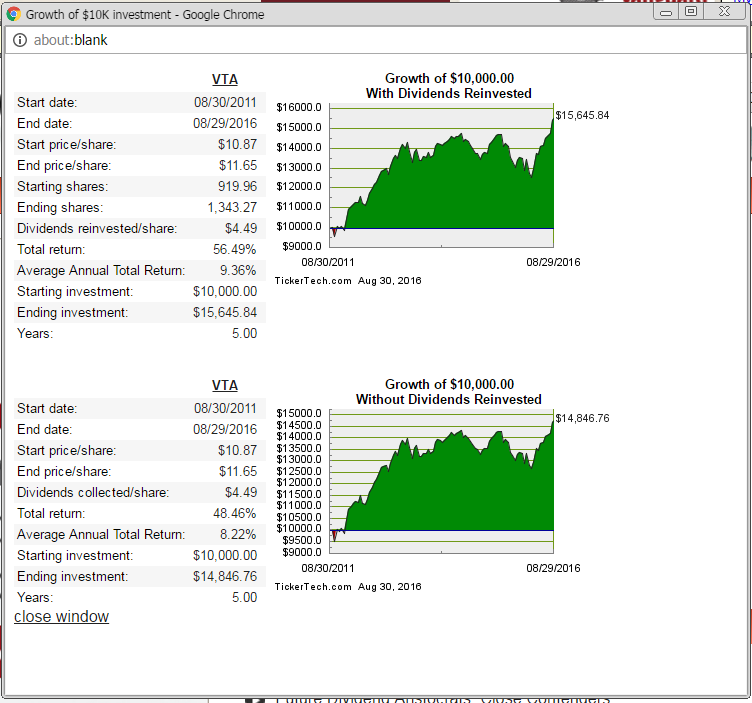This screenshot has width=752, height=703.
Task: Click the Chrome logo in title bar
Action: tap(14, 14)
